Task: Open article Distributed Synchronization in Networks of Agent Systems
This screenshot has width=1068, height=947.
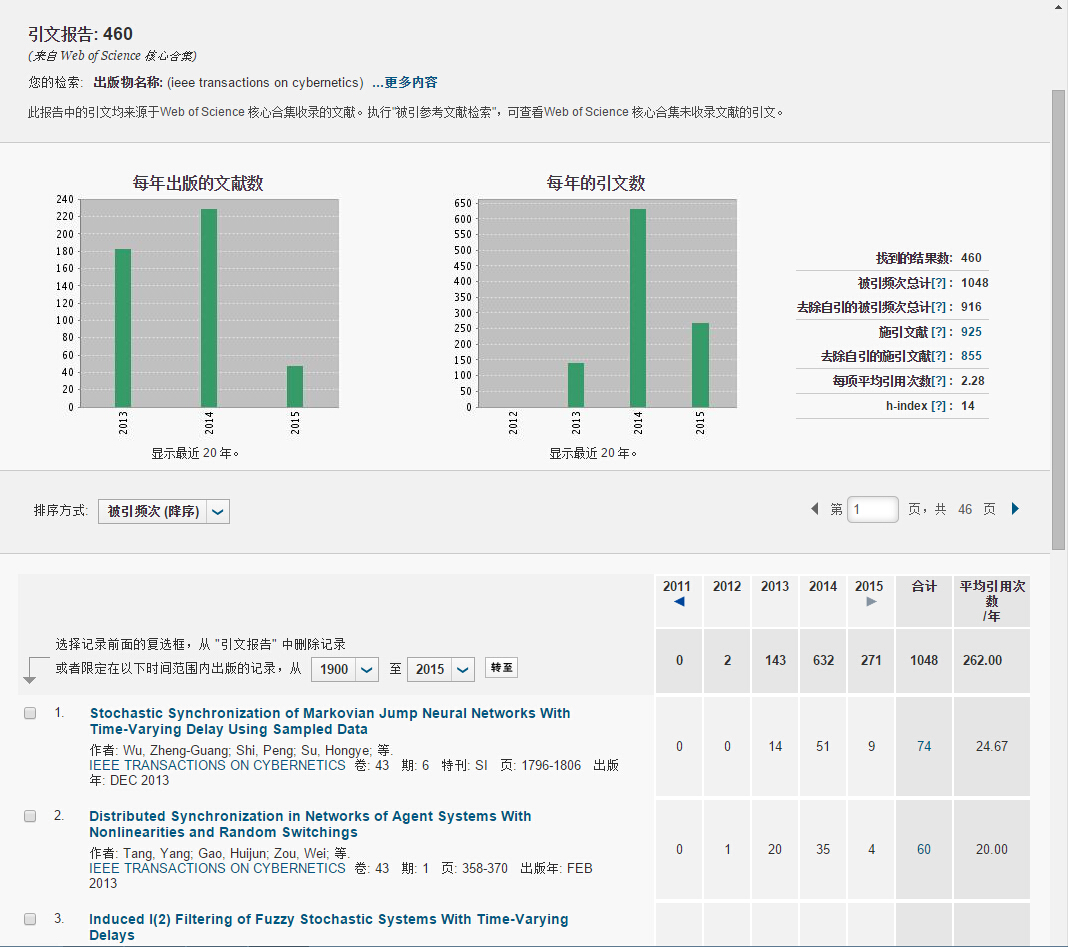Action: point(310,824)
